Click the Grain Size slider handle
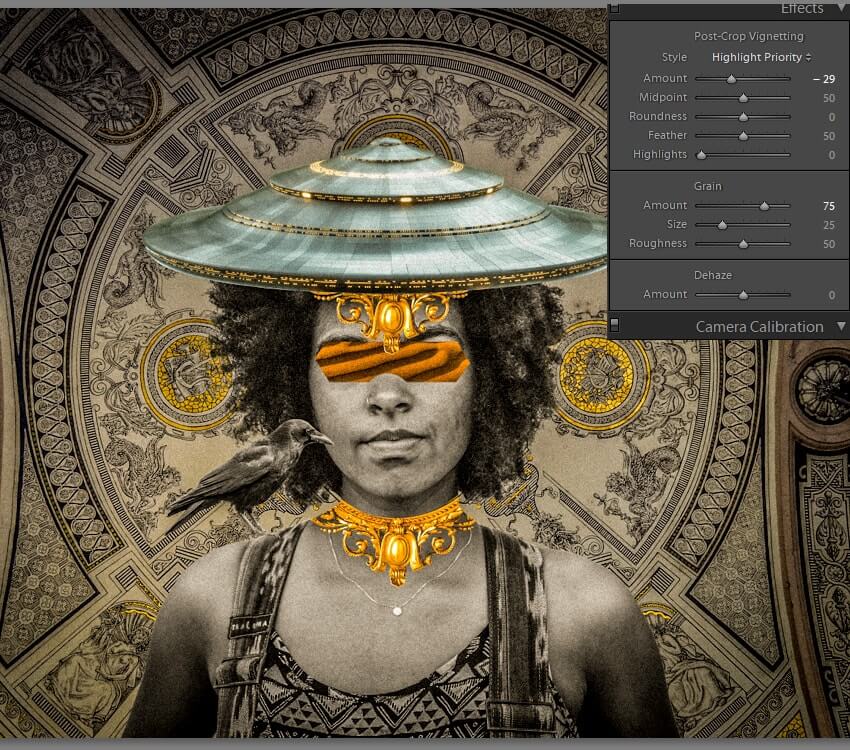This screenshot has height=750, width=850. 722,225
